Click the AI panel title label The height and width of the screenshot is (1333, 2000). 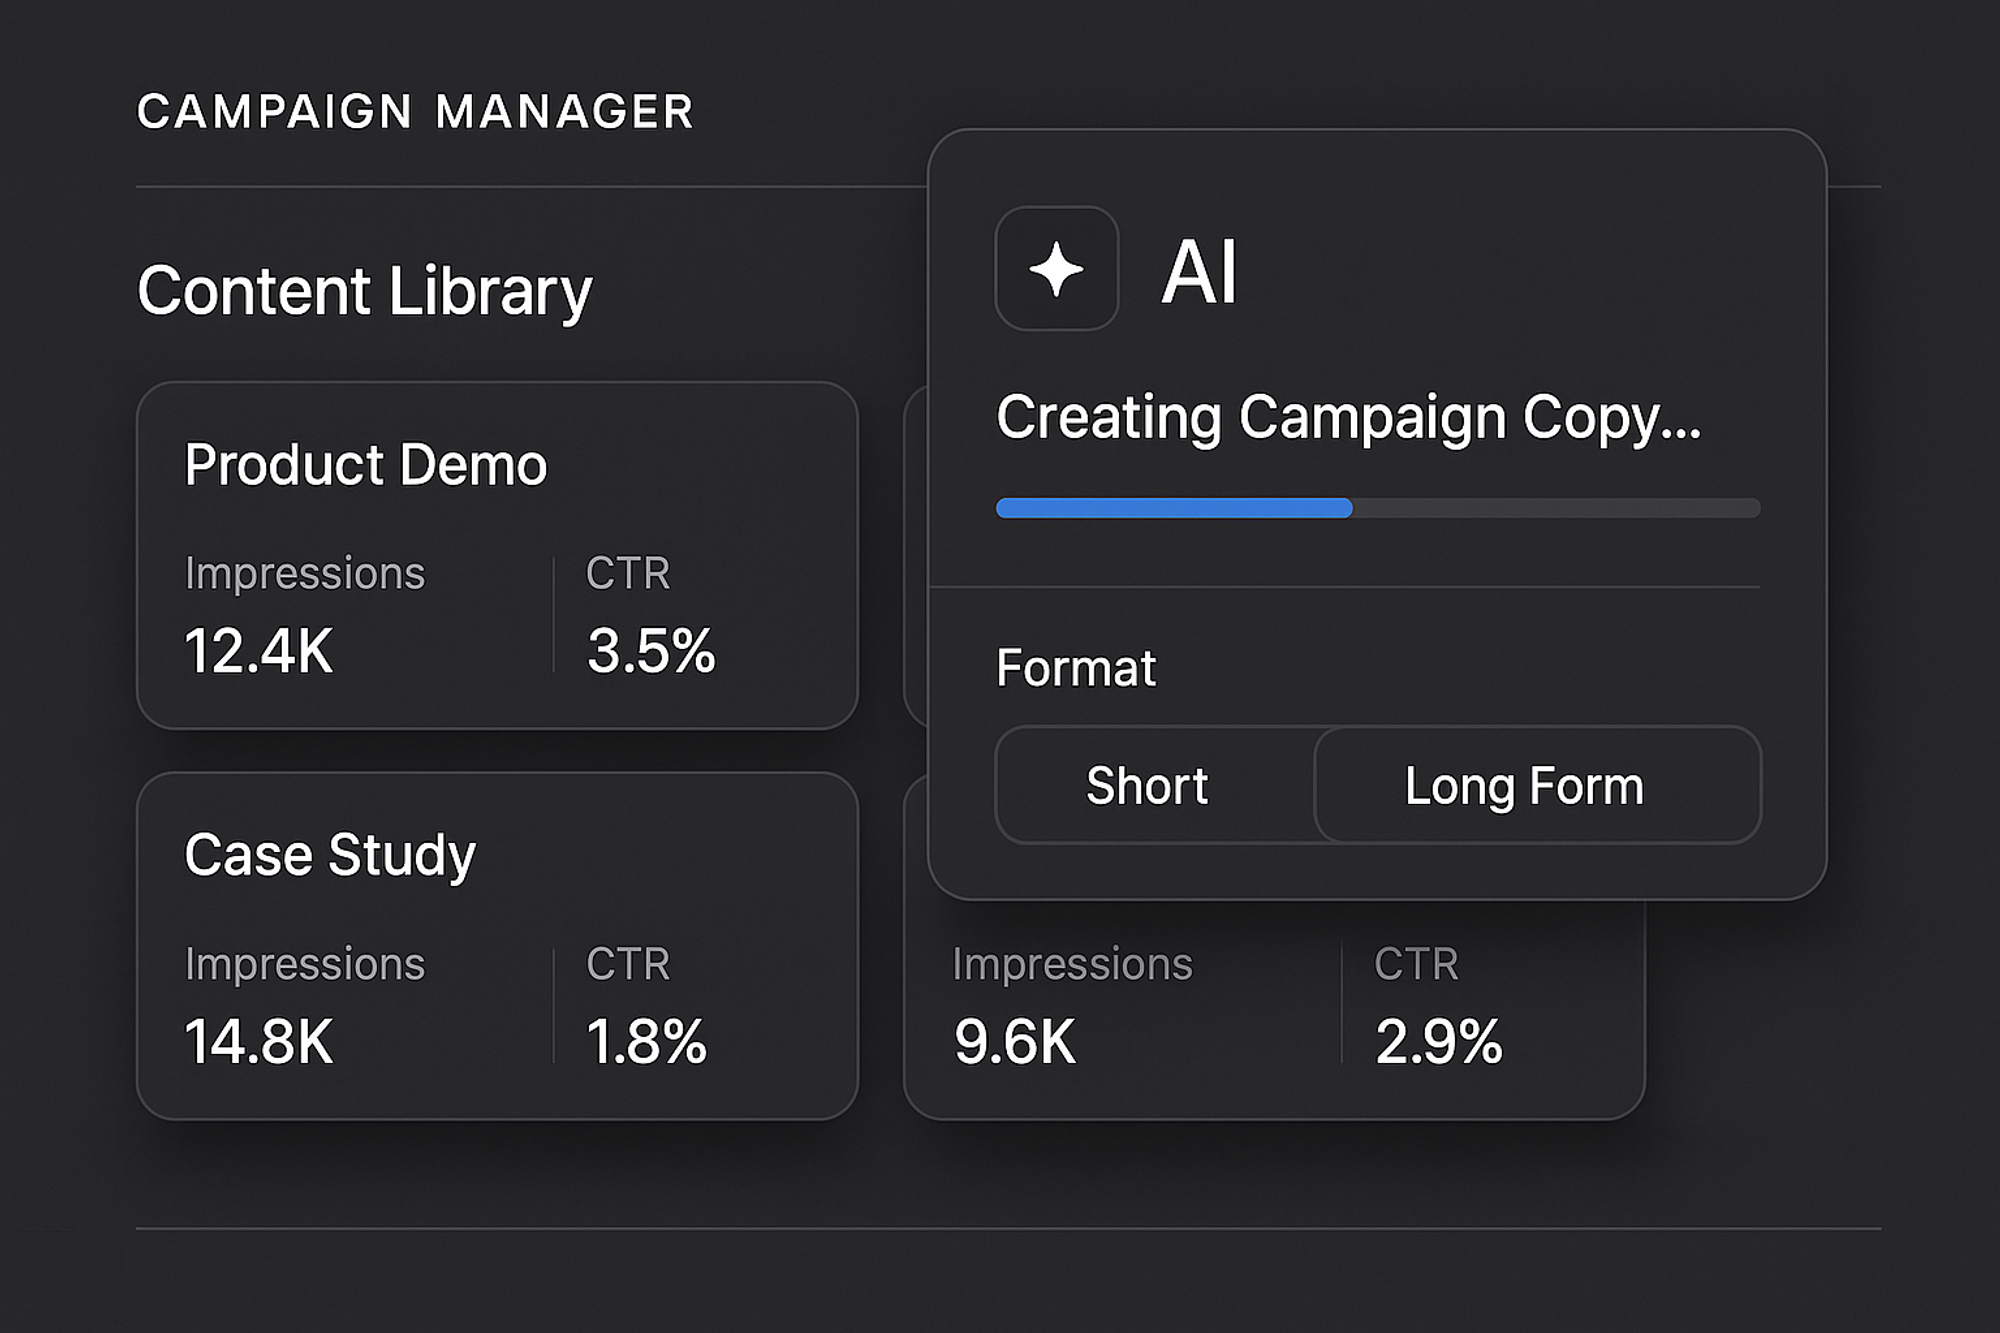click(x=1200, y=271)
